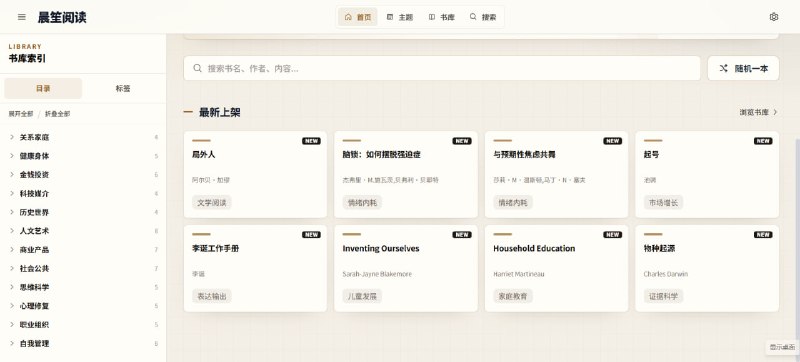Expand the 思维科学 category
The width and height of the screenshot is (800, 362).
(x=83, y=287)
